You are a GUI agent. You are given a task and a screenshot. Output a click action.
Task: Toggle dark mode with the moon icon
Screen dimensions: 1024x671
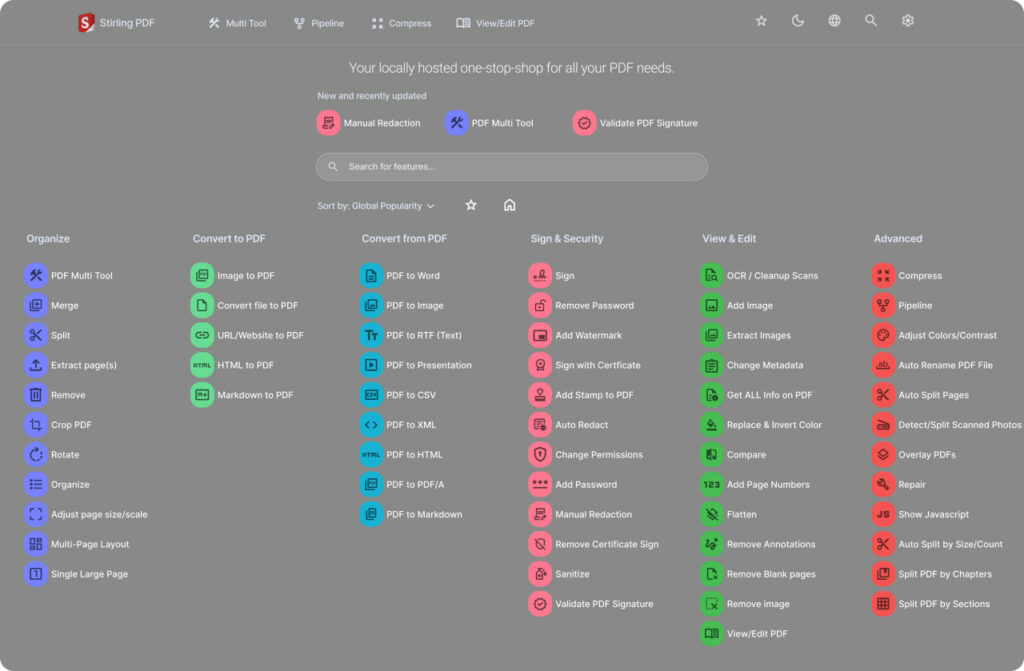click(x=797, y=21)
